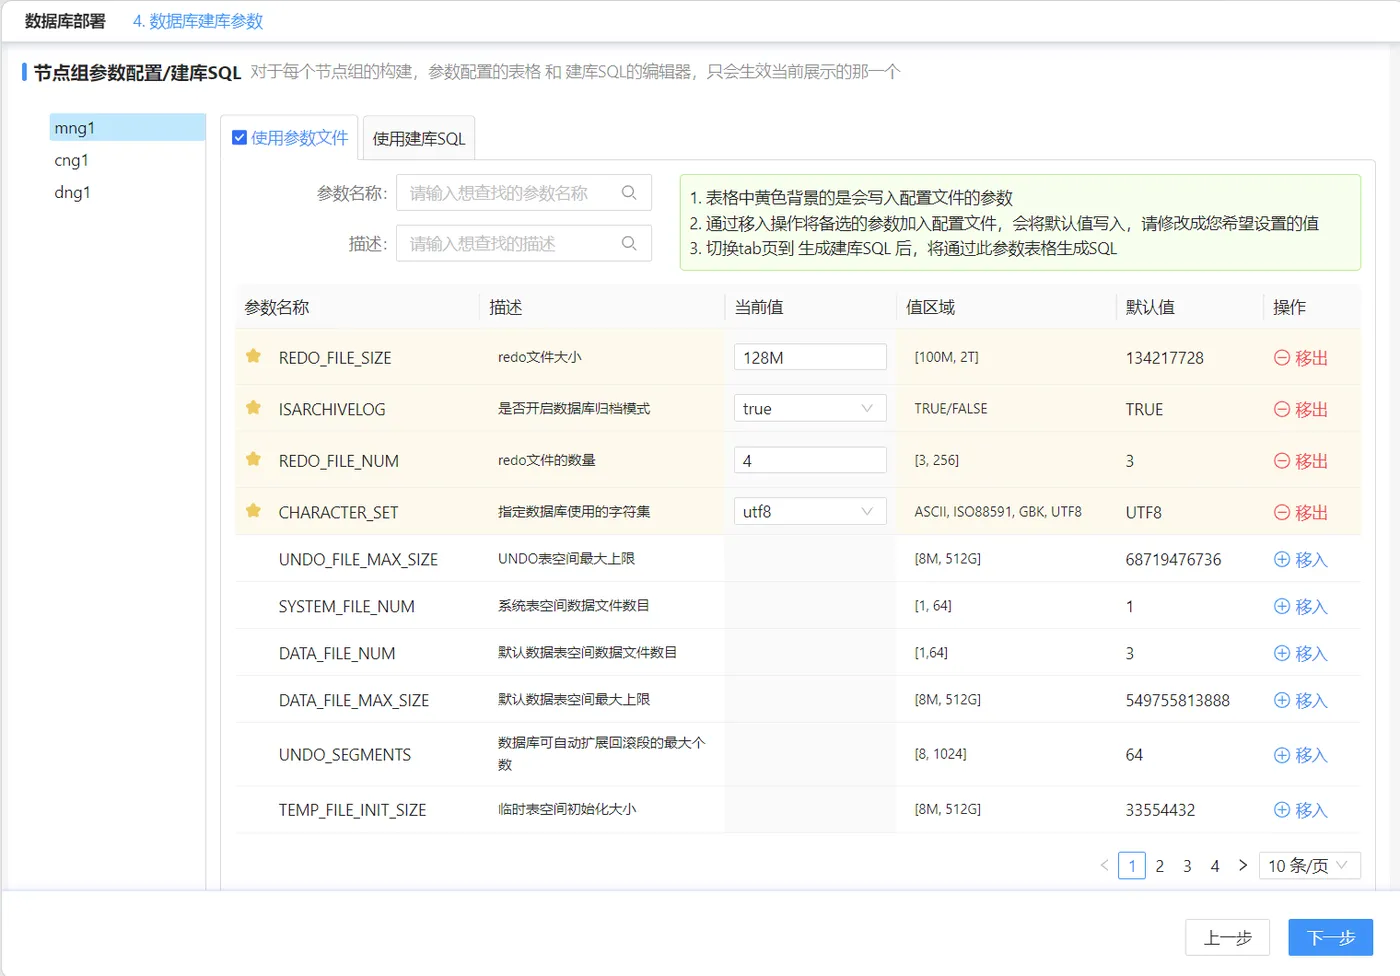Select the mng1 node group
Image resolution: width=1400 pixels, height=976 pixels.
[x=127, y=127]
